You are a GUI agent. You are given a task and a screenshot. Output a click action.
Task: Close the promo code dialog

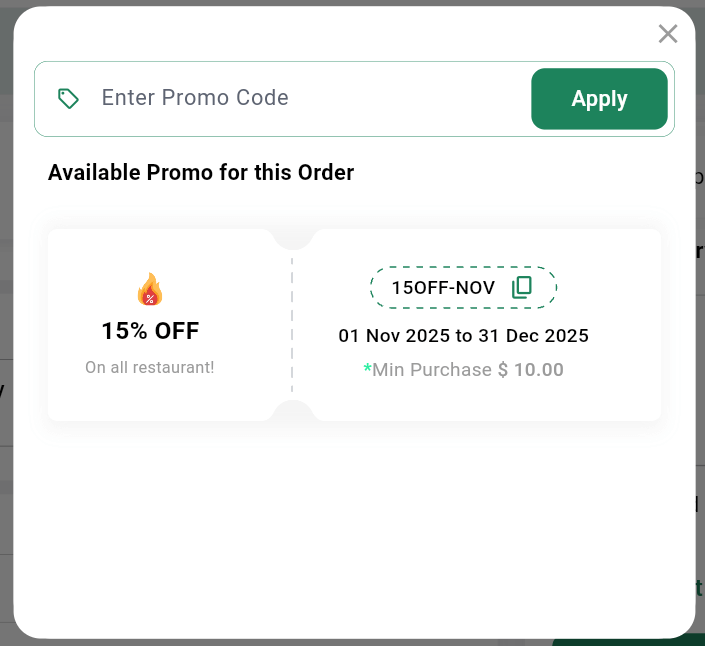(668, 34)
